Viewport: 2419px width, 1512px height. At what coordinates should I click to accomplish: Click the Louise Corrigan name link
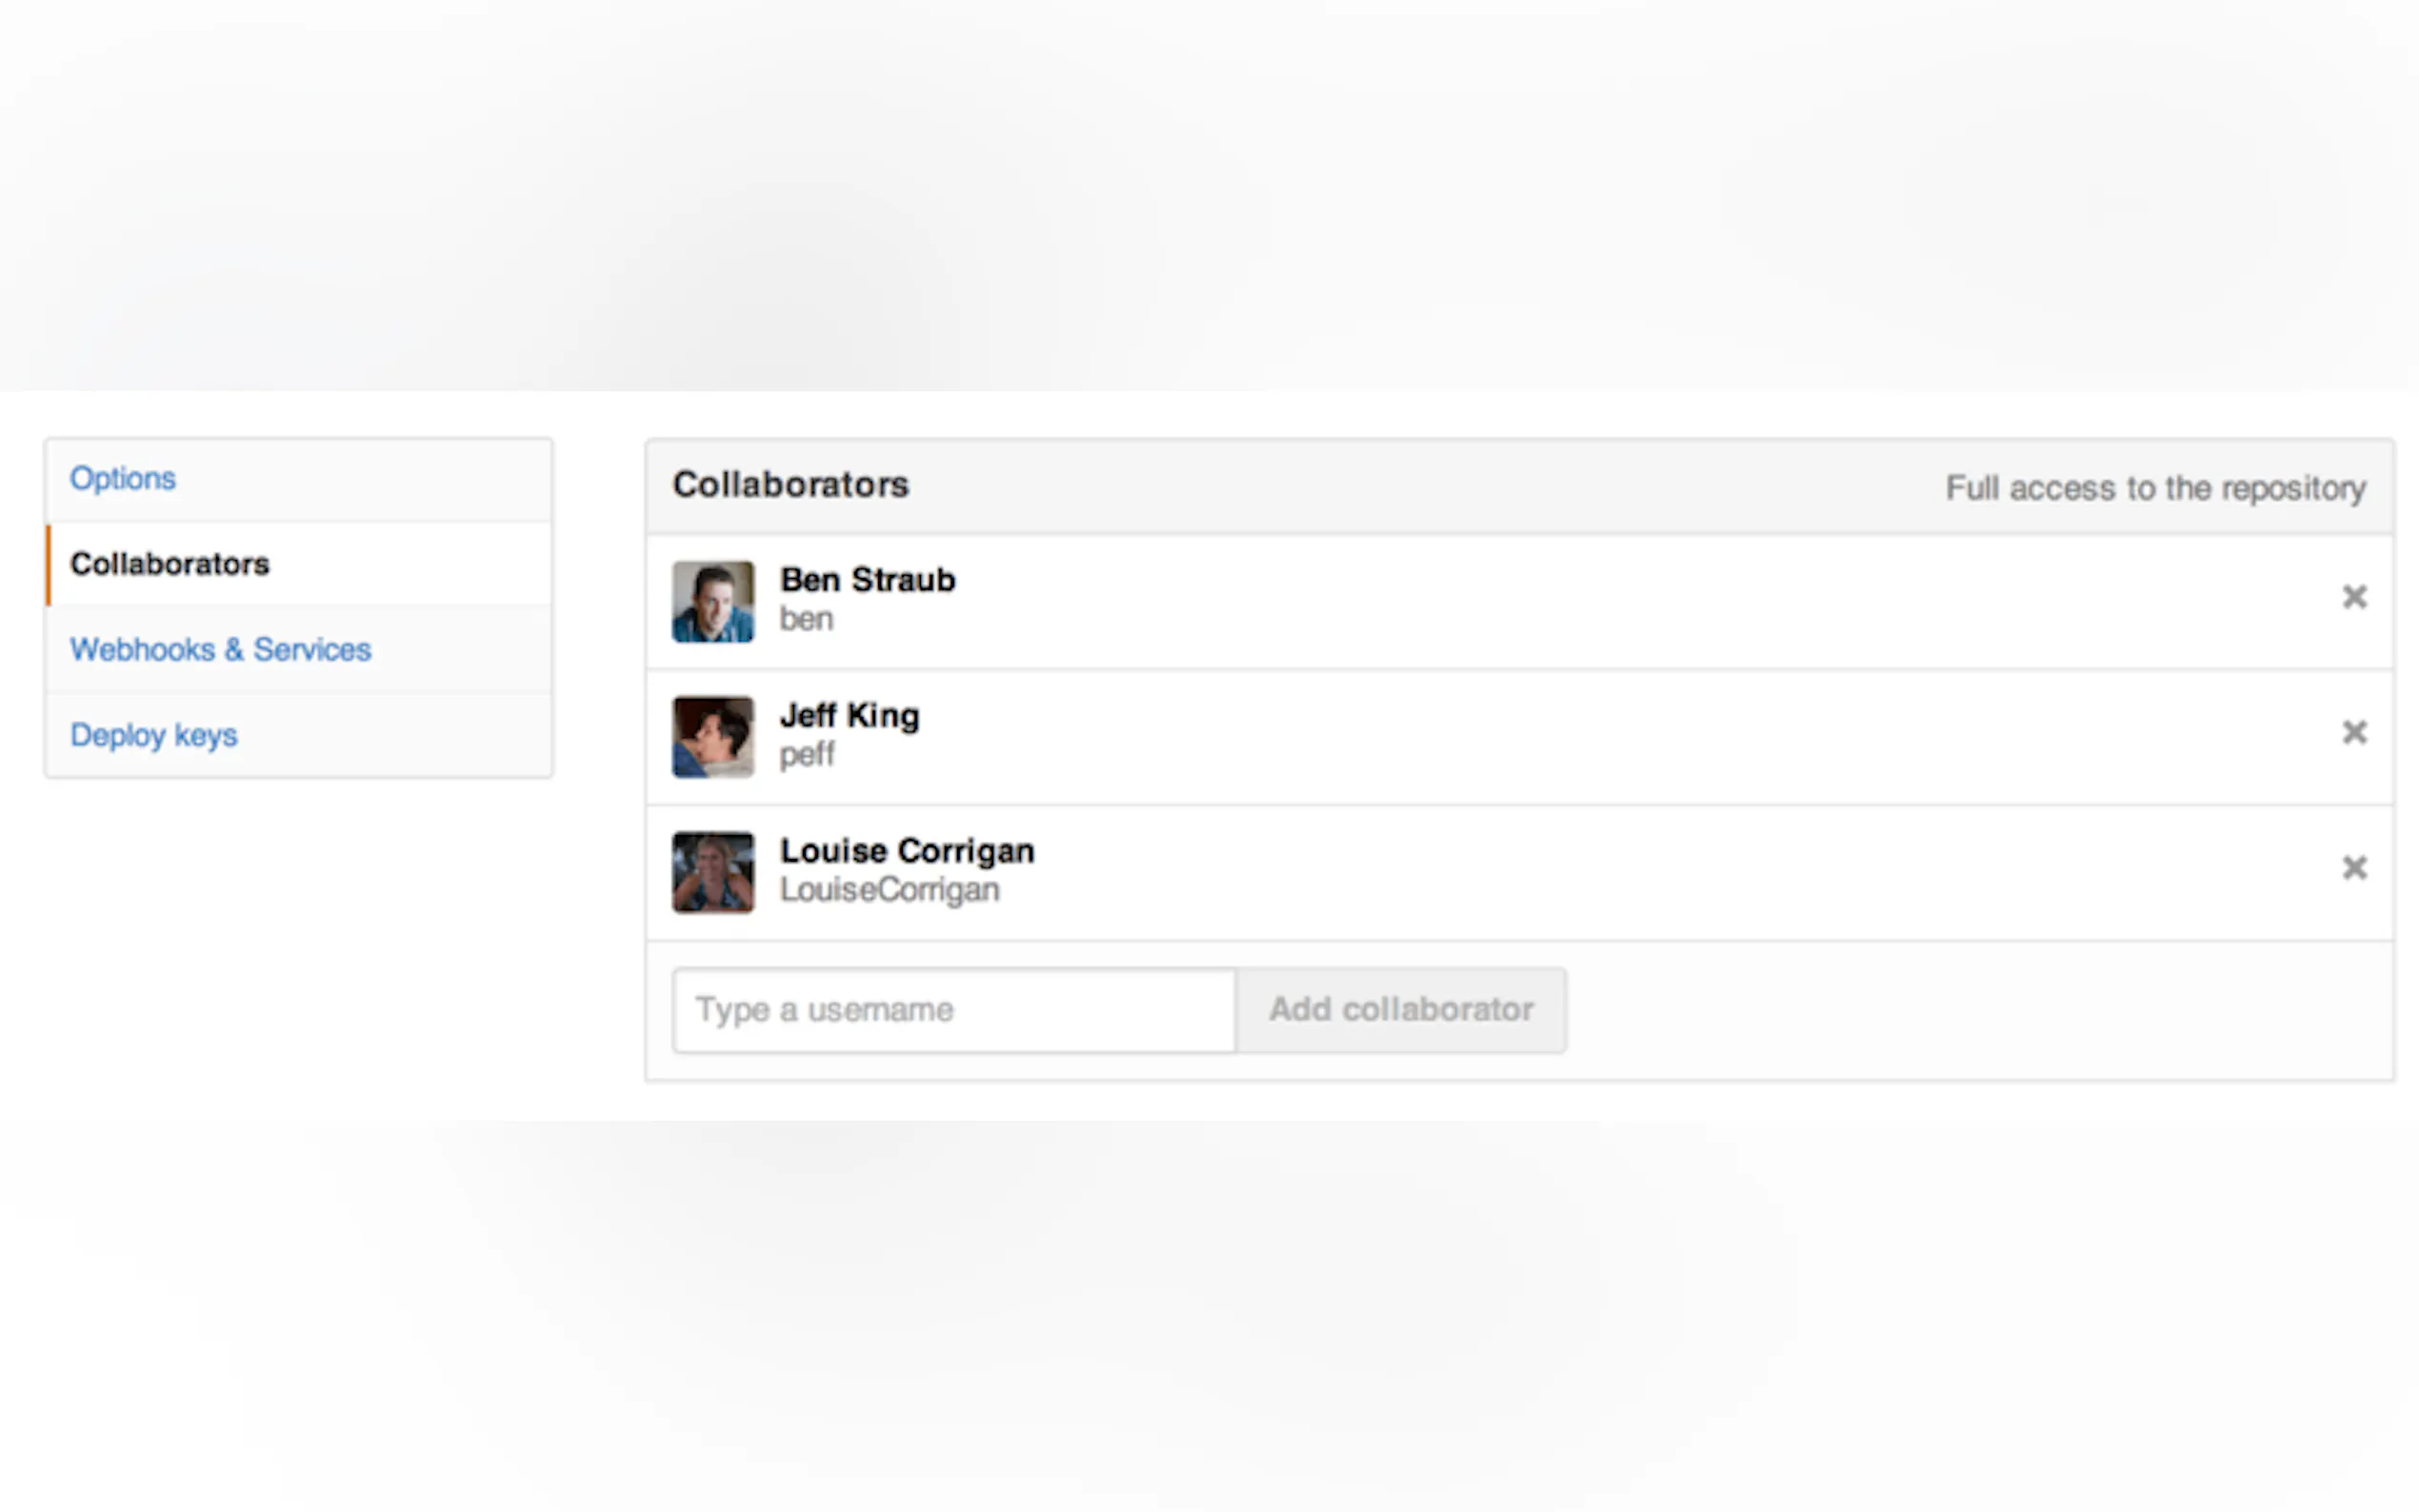pos(907,851)
